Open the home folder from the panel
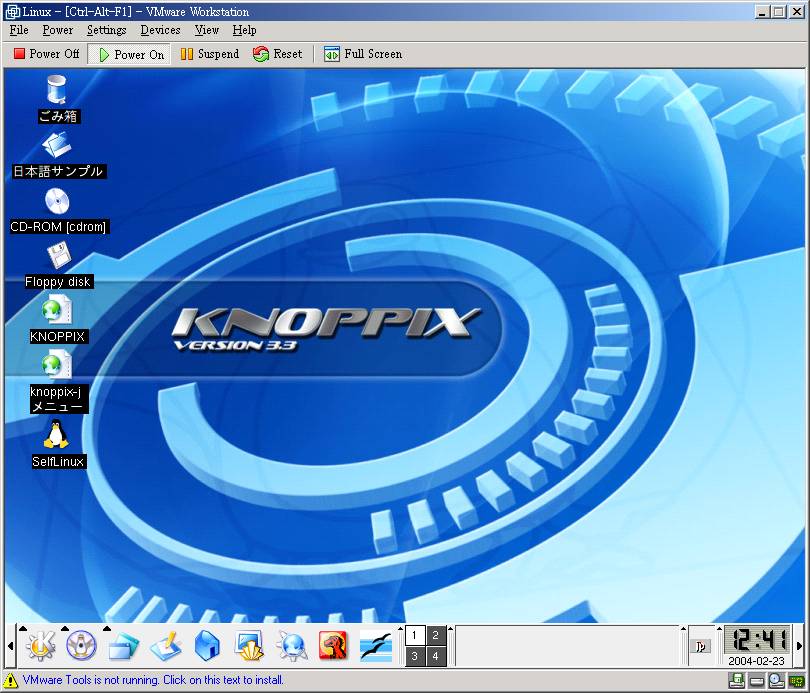Viewport: 810px width, 693px height. tap(207, 645)
